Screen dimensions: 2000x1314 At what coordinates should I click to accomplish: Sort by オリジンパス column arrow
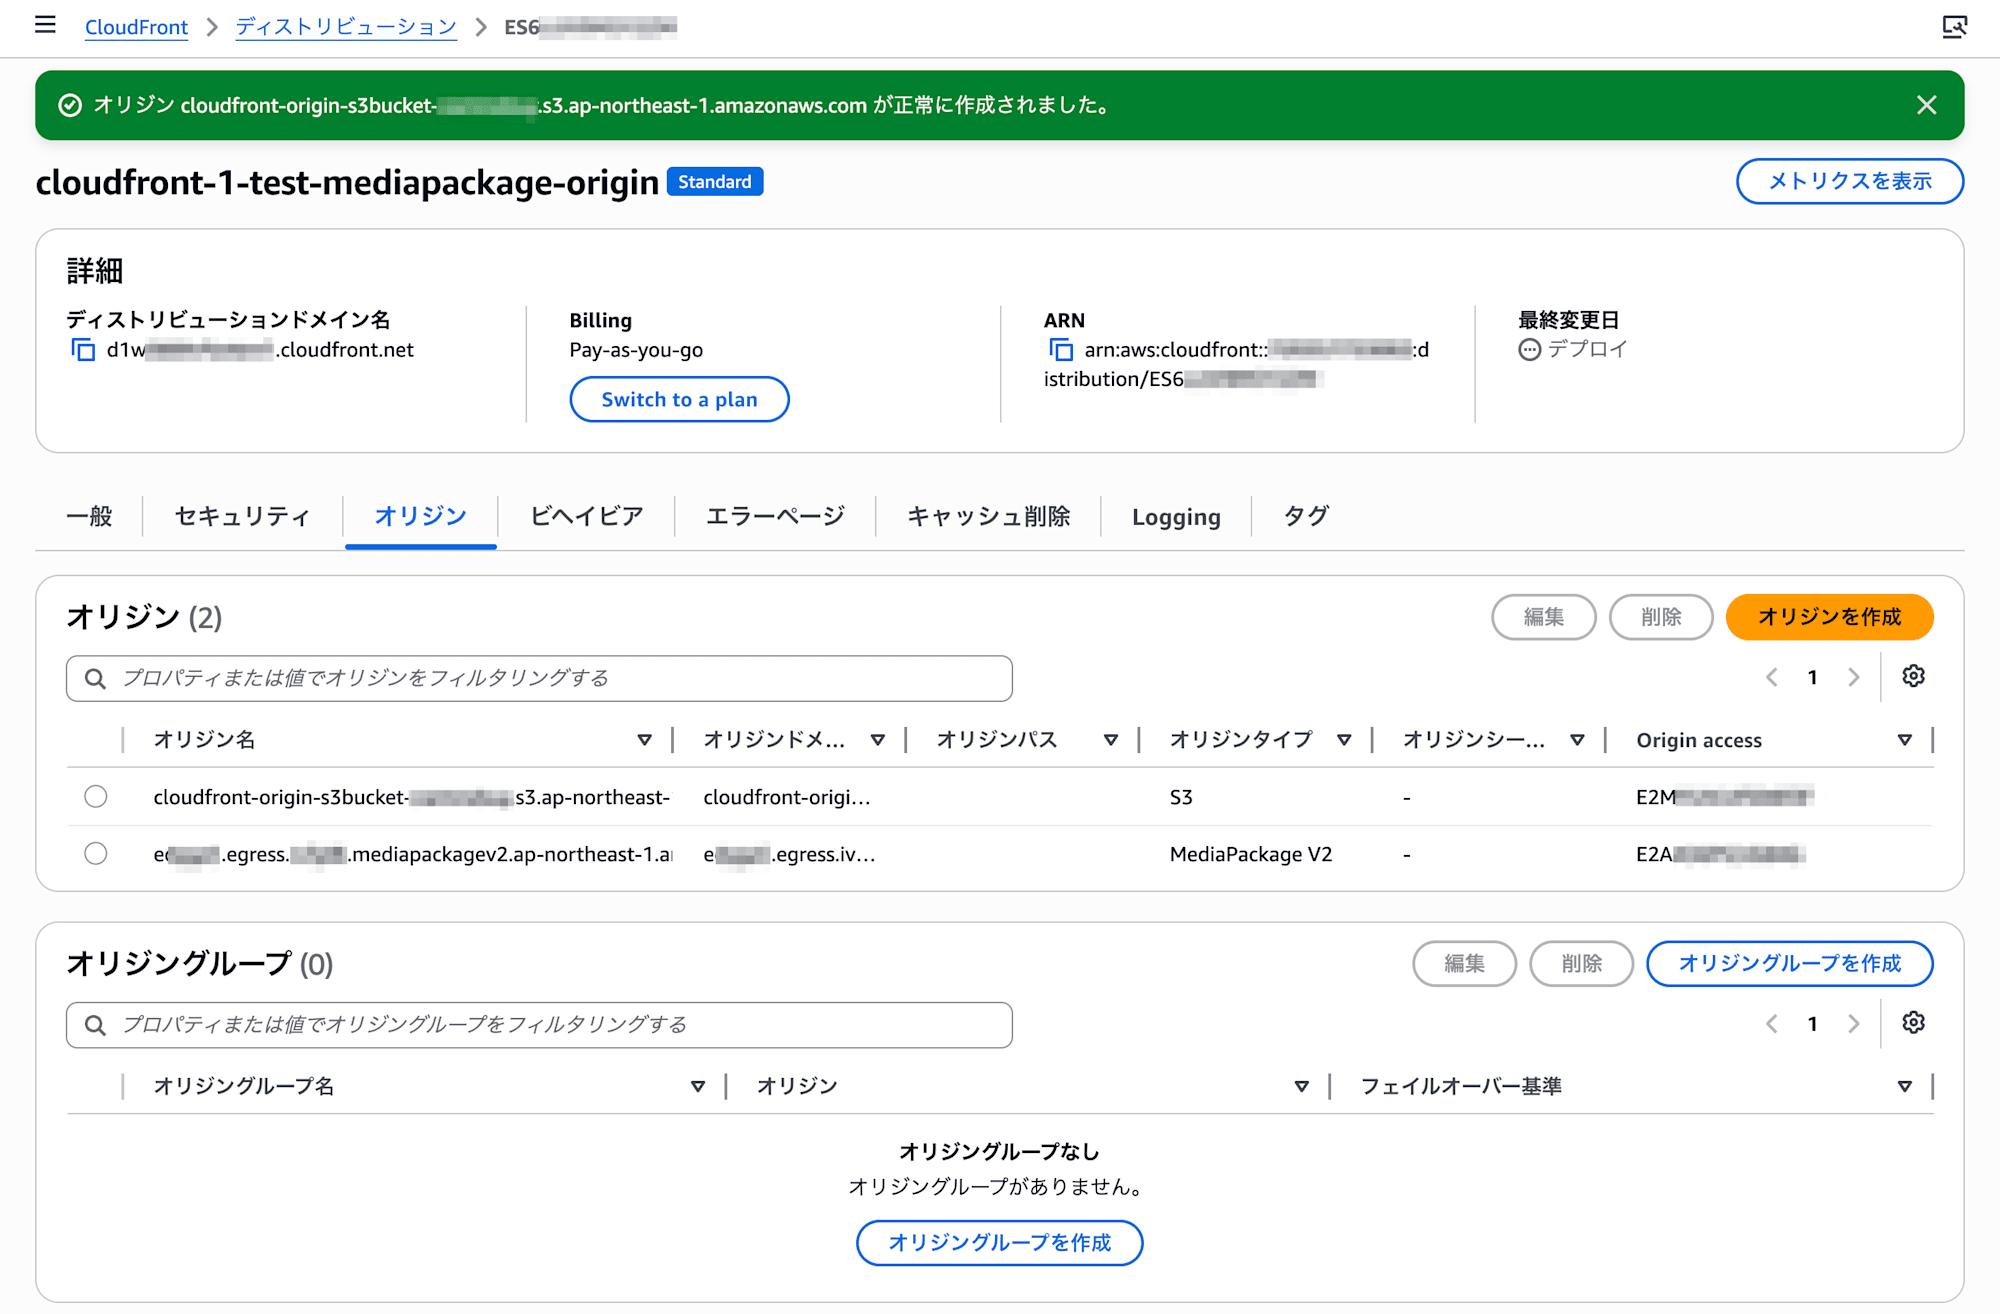coord(1110,740)
